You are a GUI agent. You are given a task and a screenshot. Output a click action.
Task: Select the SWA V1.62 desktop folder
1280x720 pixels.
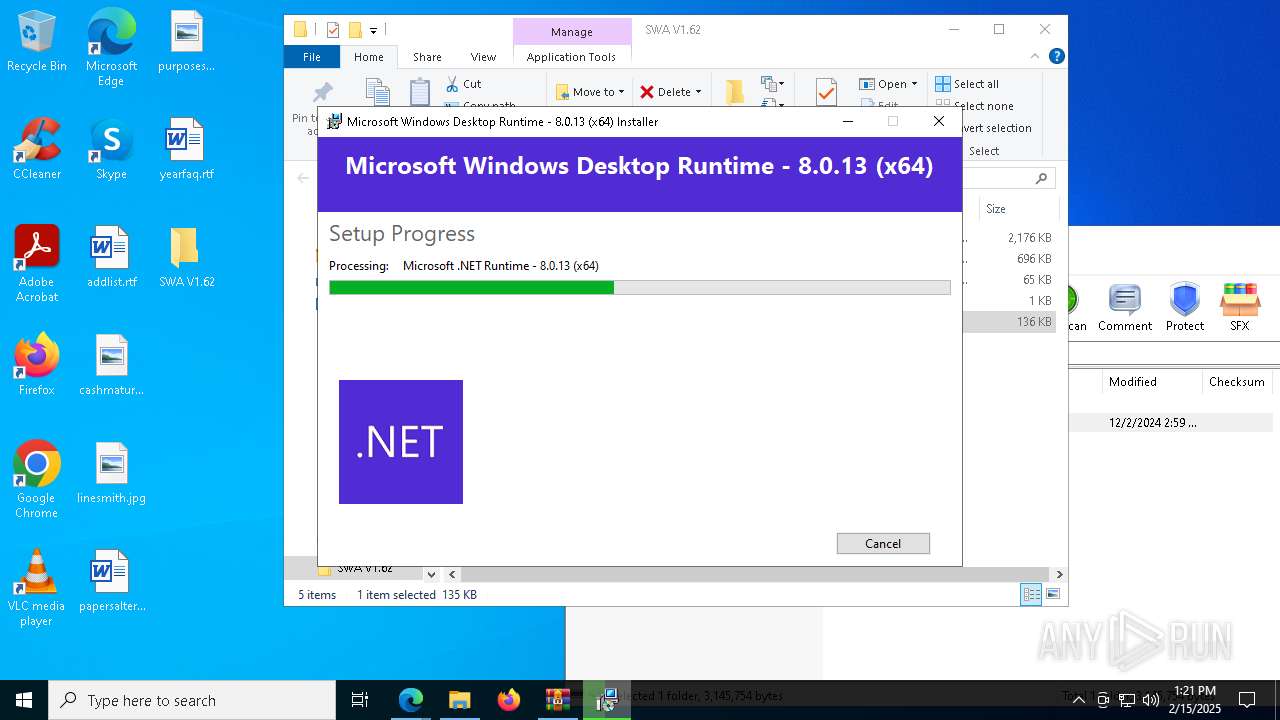187,258
